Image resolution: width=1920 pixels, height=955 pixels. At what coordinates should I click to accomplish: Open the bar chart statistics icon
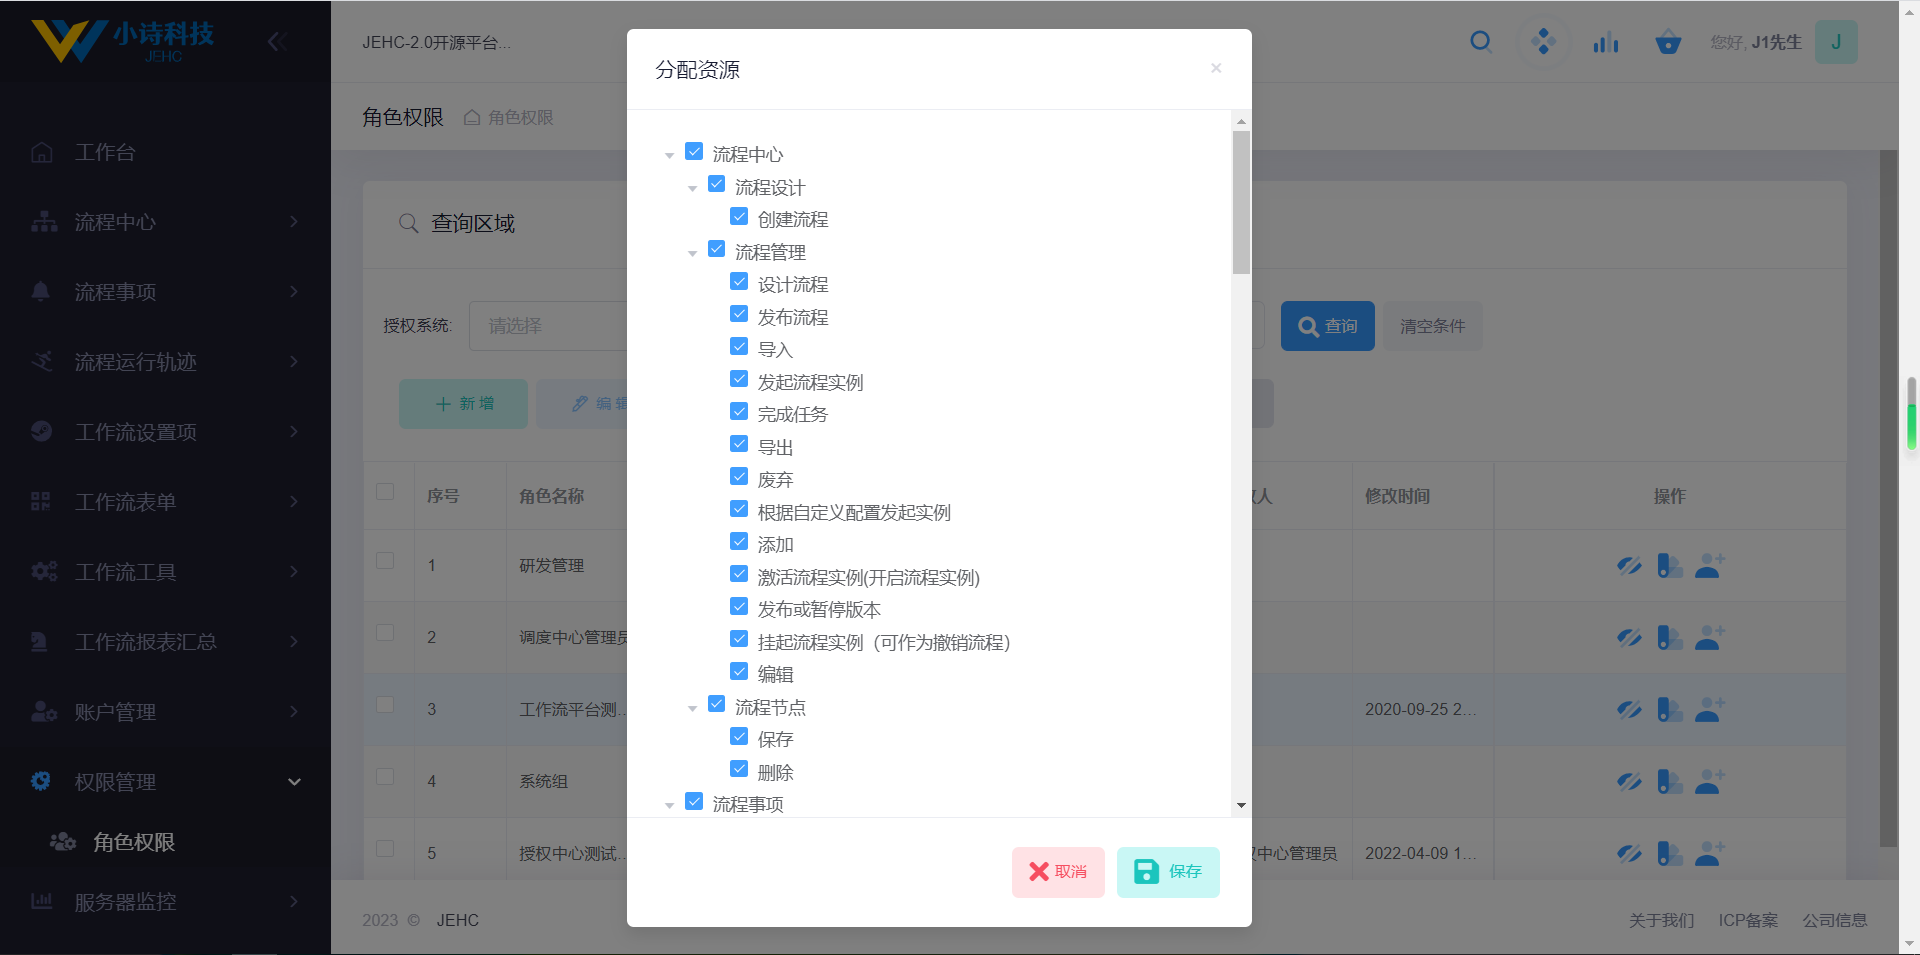1606,43
